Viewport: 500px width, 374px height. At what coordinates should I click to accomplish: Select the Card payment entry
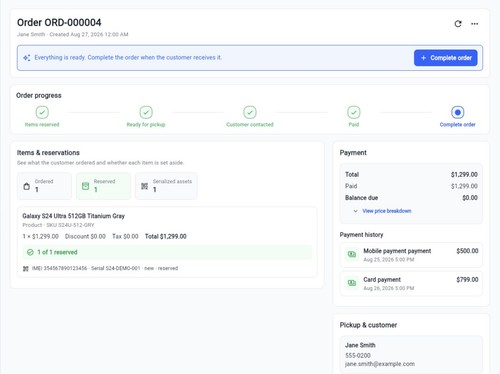(x=411, y=284)
